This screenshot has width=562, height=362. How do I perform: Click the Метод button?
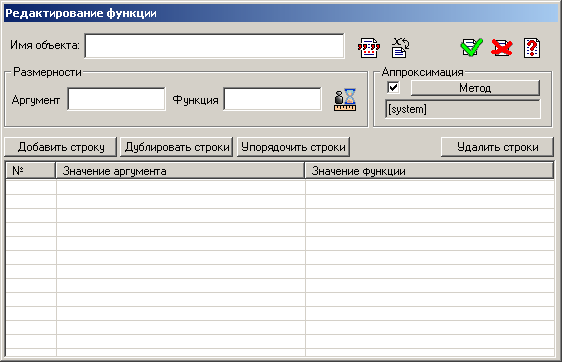pos(475,88)
